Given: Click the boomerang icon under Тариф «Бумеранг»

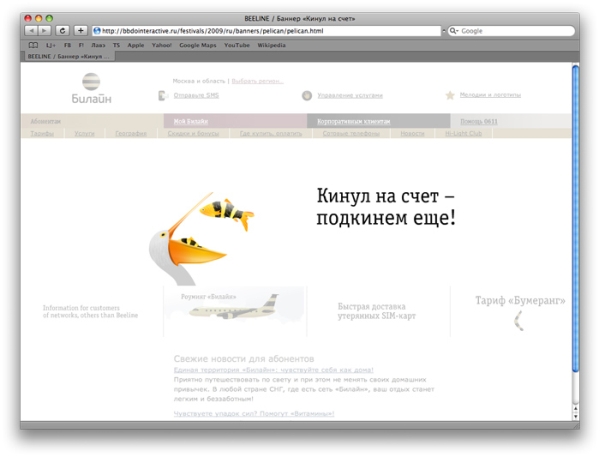Looking at the screenshot, I should pyautogui.click(x=518, y=321).
